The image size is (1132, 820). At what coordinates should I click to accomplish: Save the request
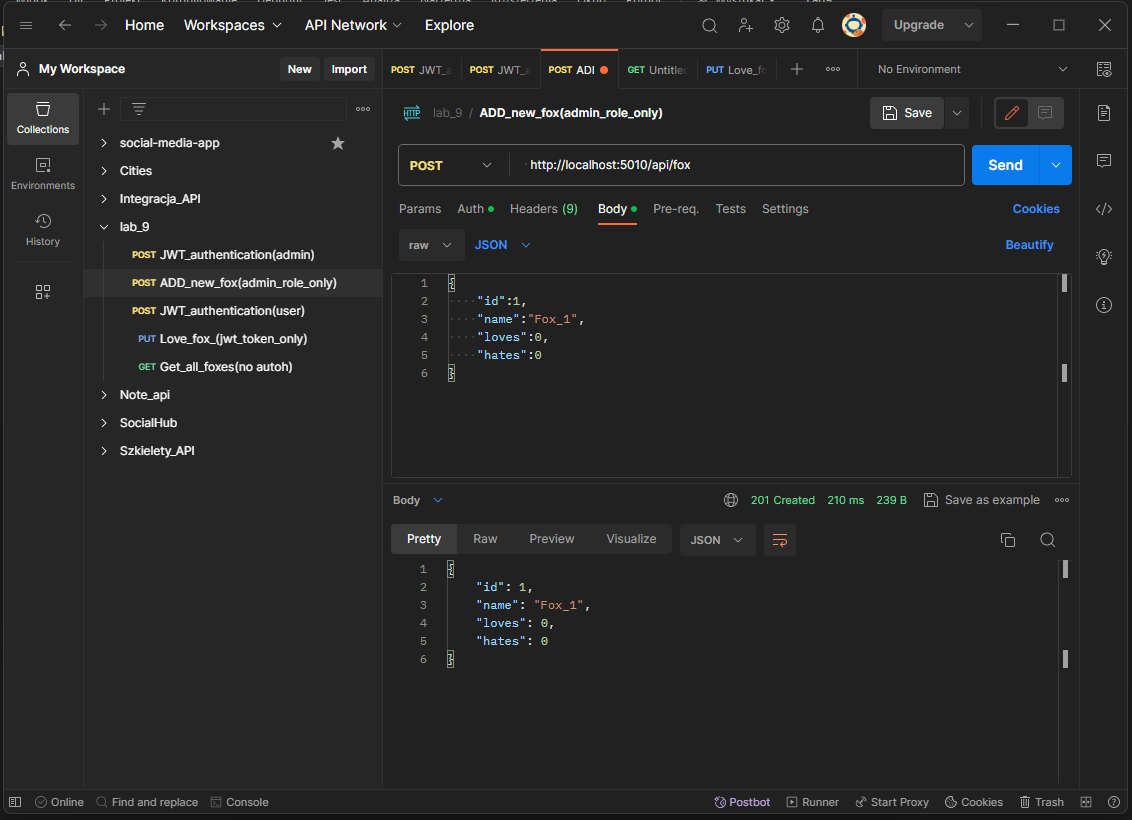907,113
